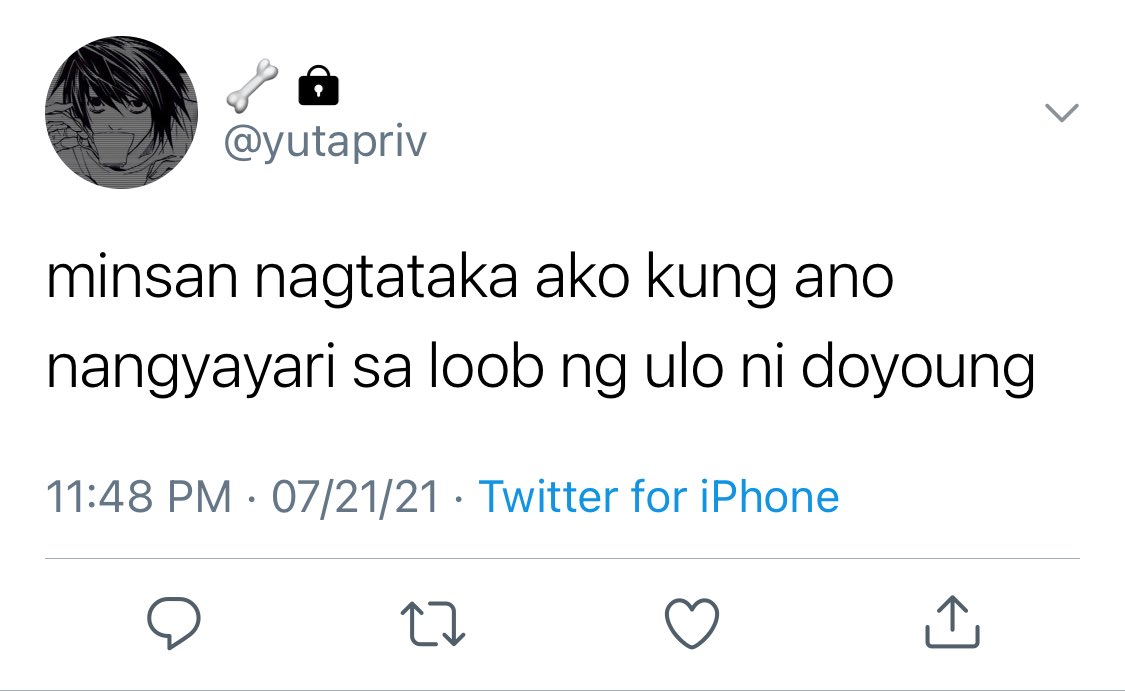The image size is (1125, 691).
Task: Click the divider line above action icons
Action: (562, 558)
